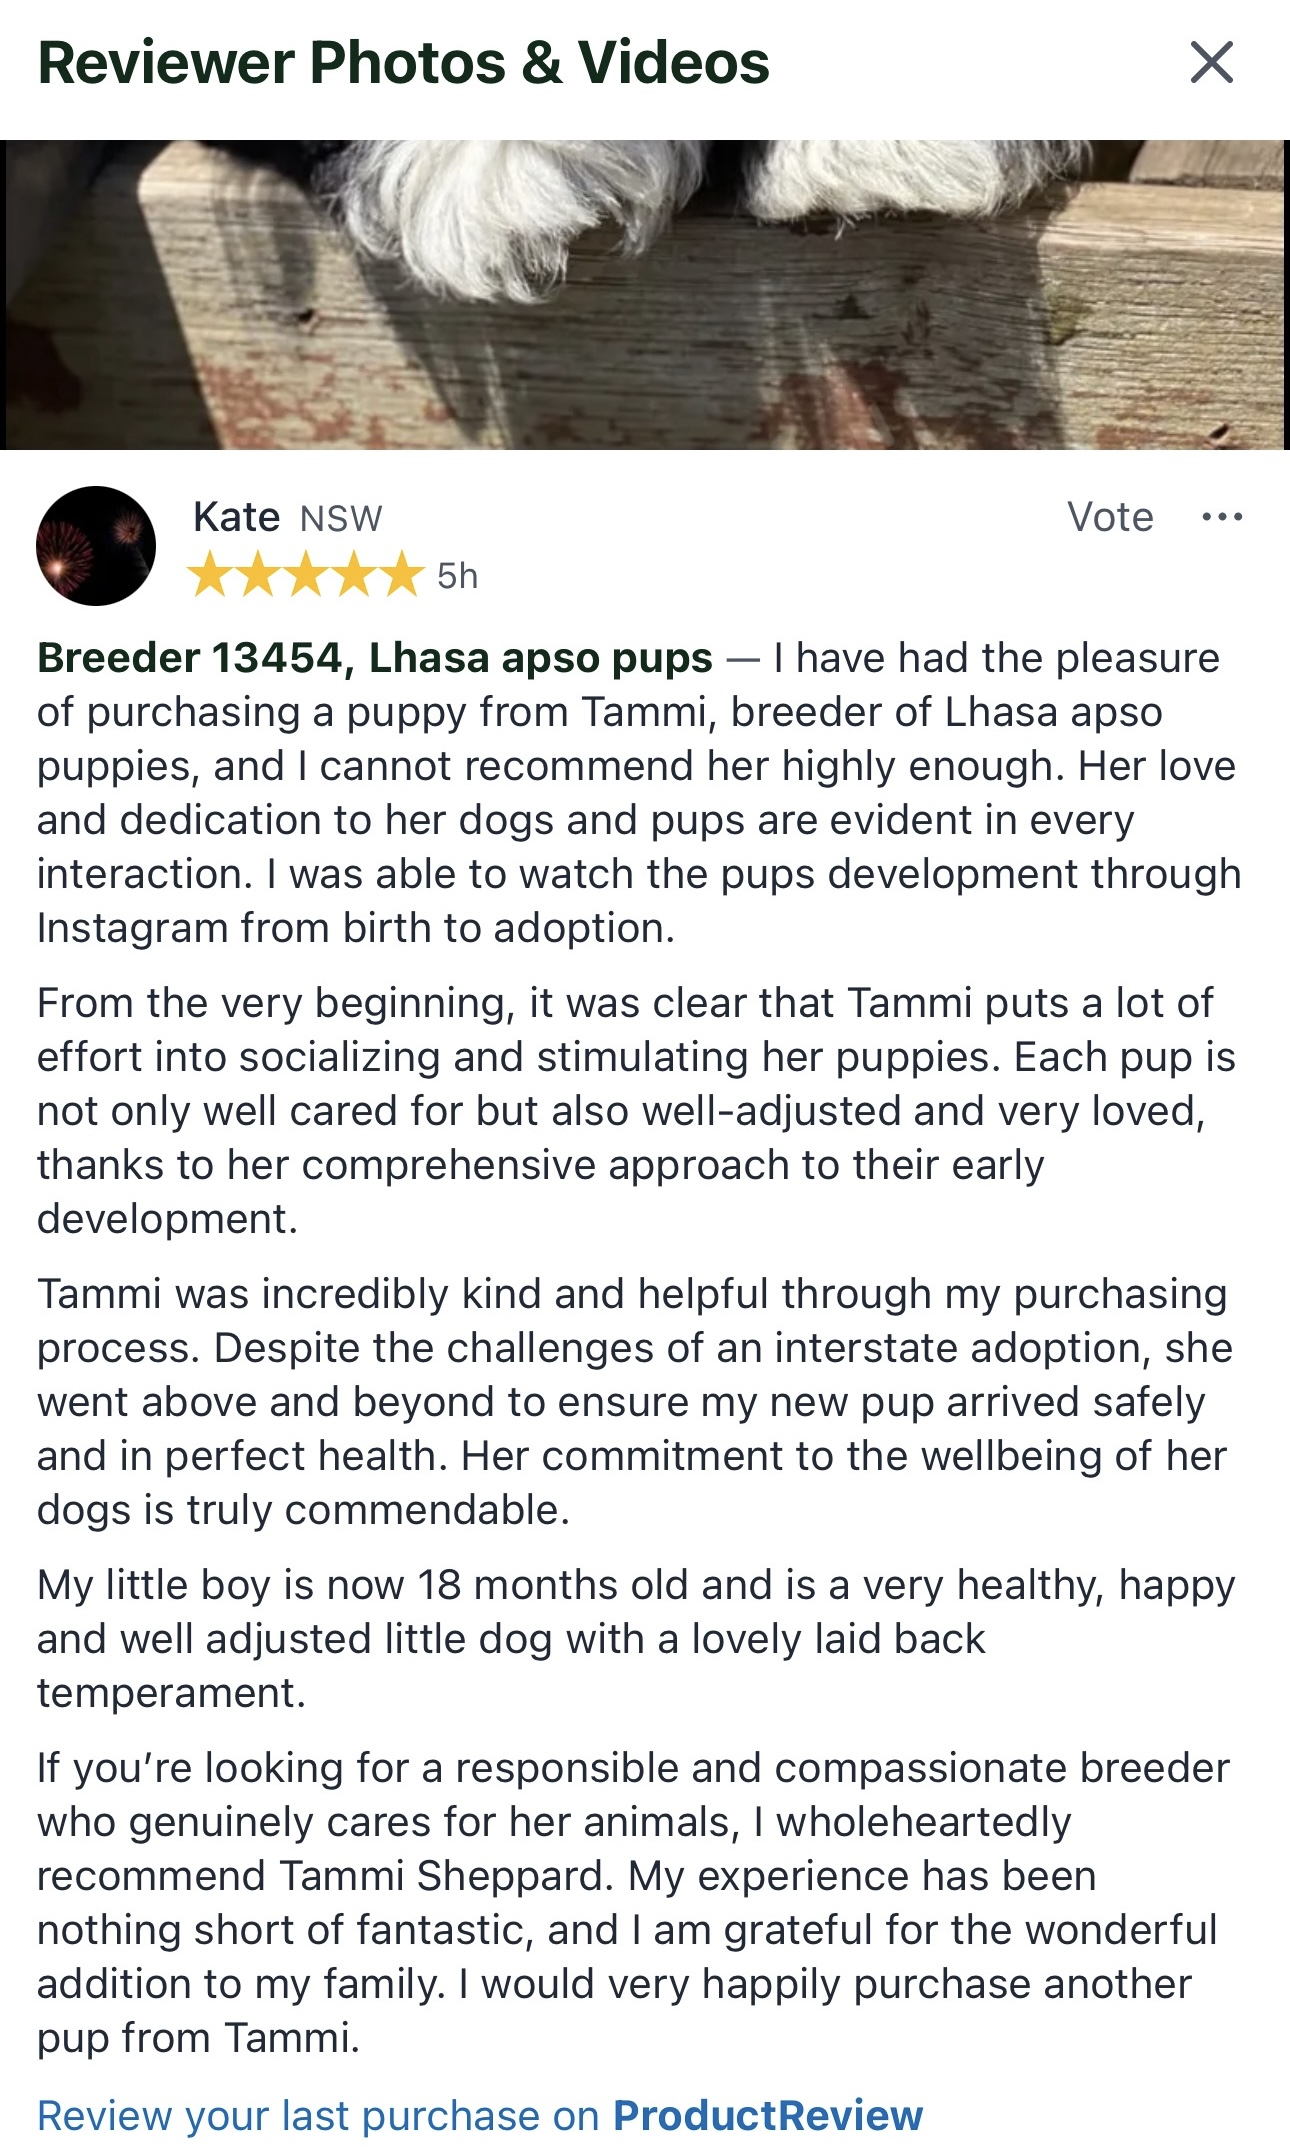Image resolution: width=1290 pixels, height=2153 pixels.
Task: Open the 'Breeder 13454, Lhasa apso pups' title
Action: tap(375, 658)
